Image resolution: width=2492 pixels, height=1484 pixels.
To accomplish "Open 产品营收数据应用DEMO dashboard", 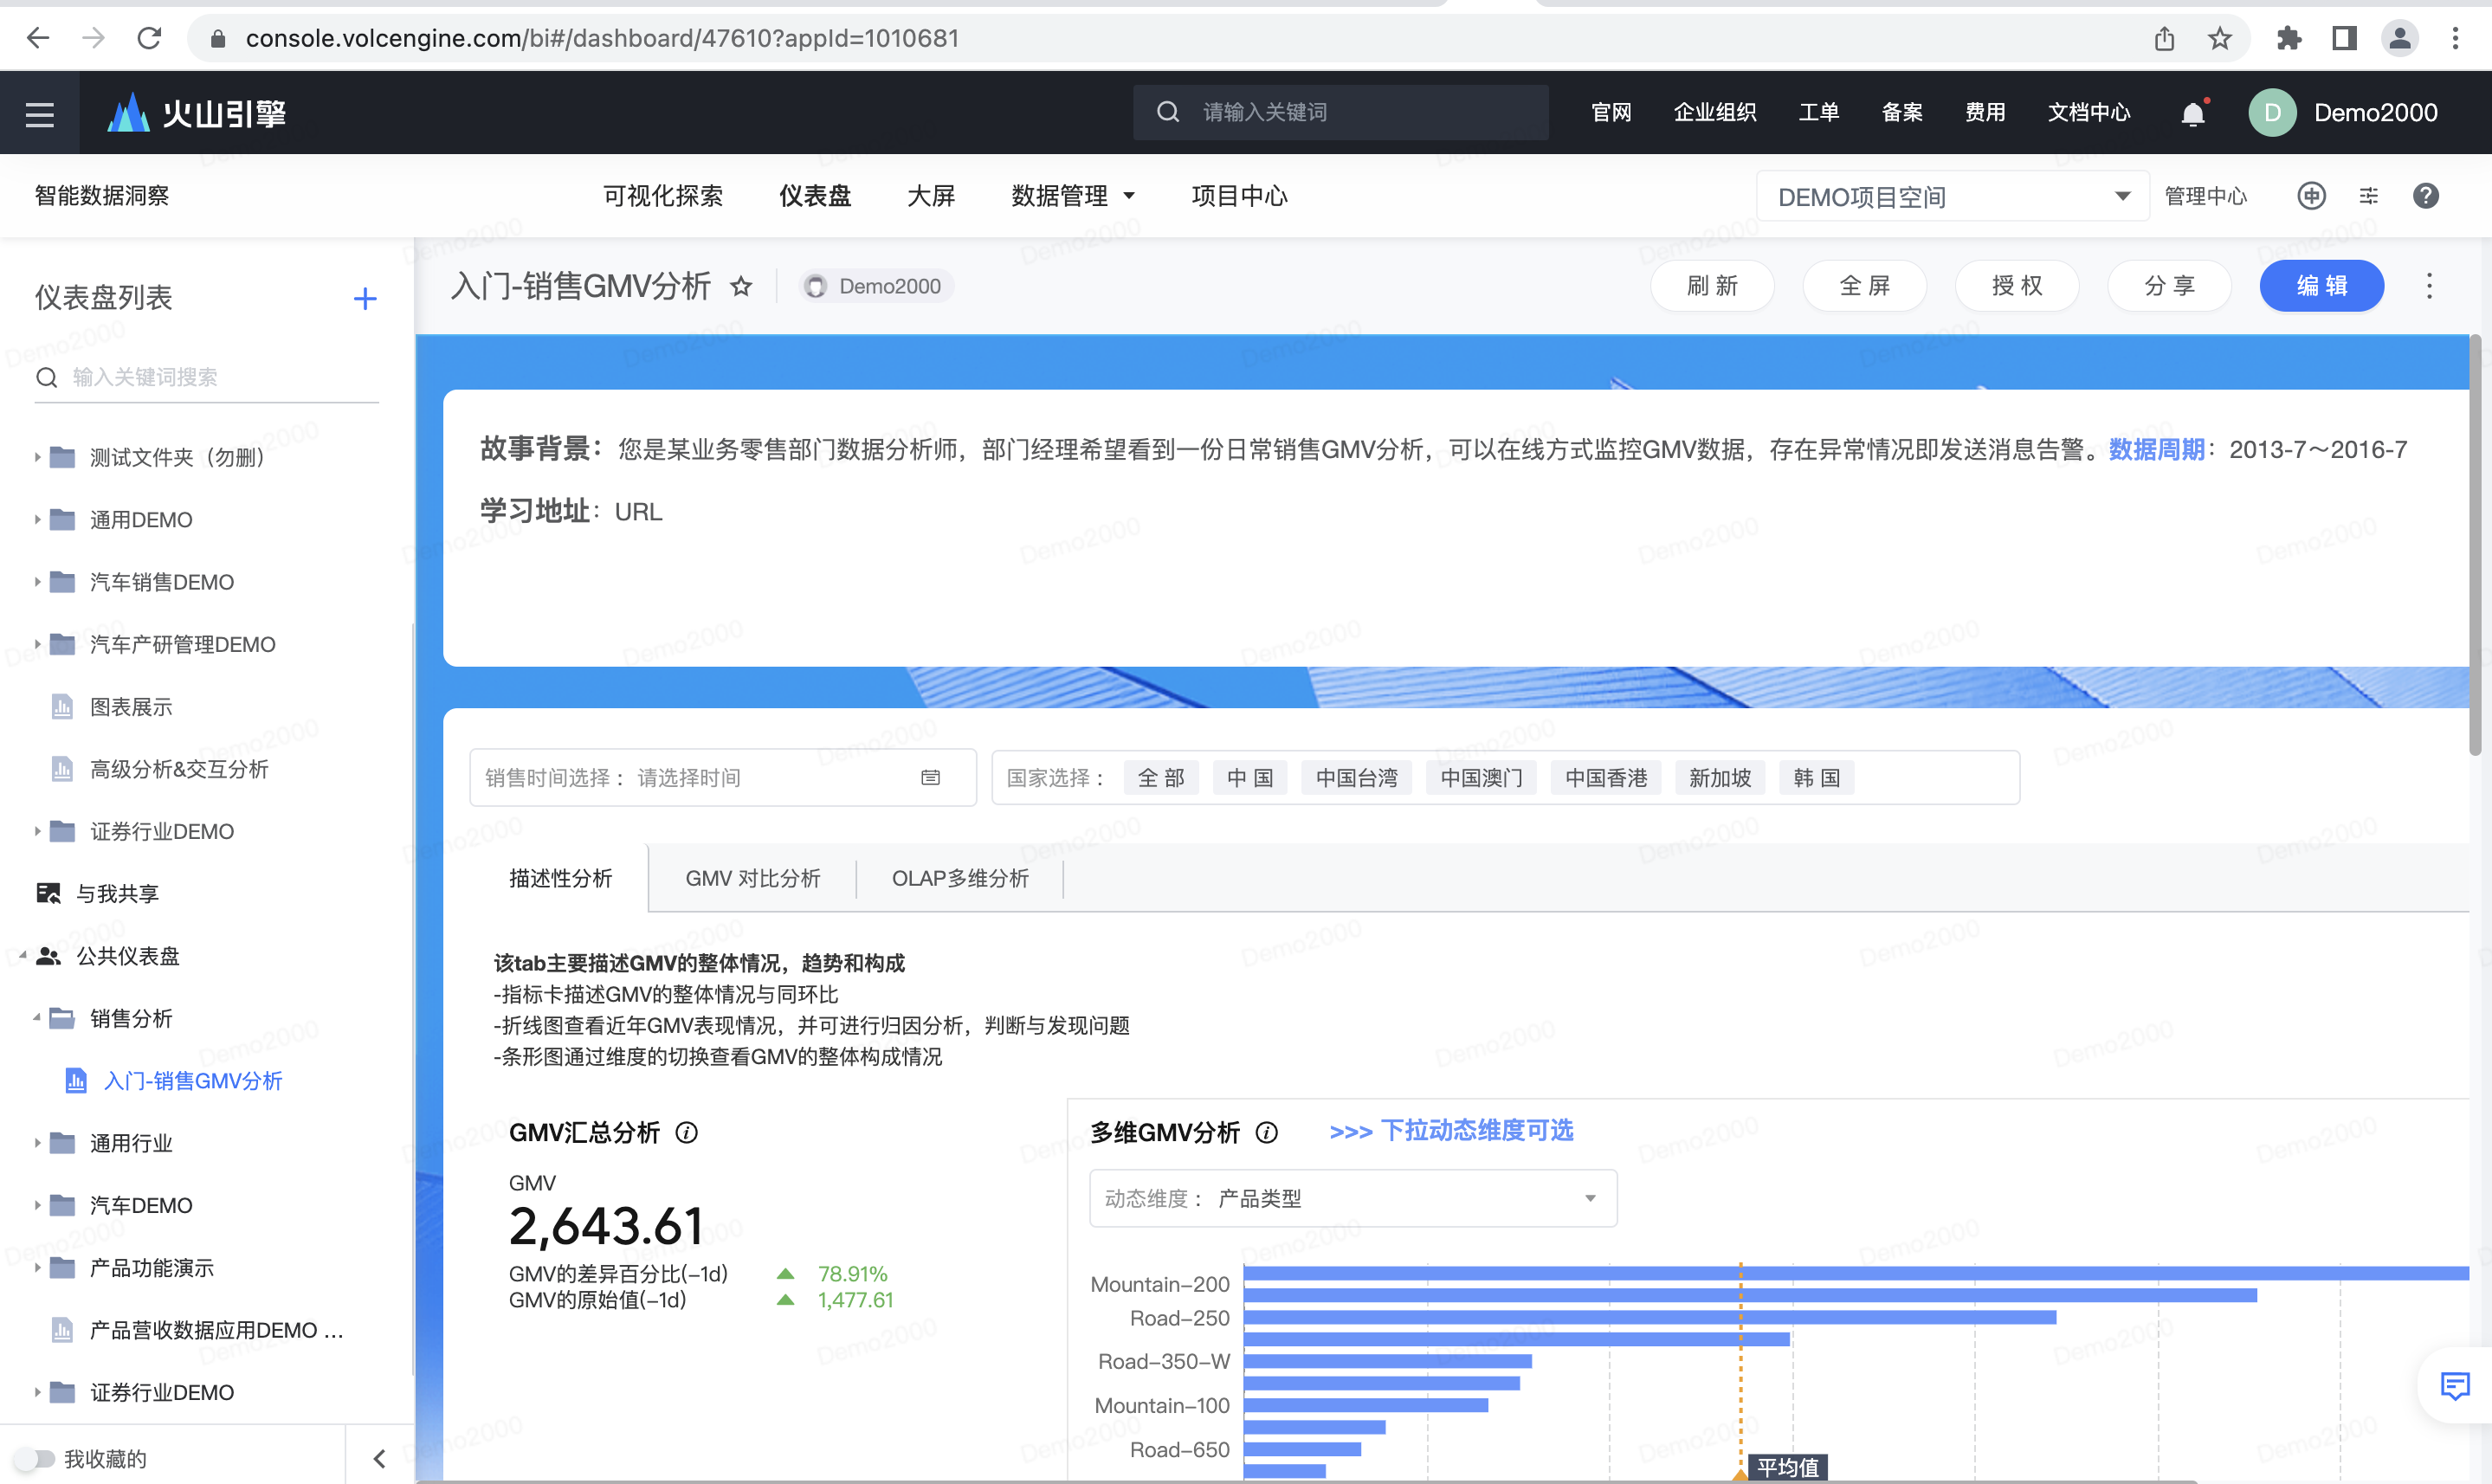I will 215,1330.
